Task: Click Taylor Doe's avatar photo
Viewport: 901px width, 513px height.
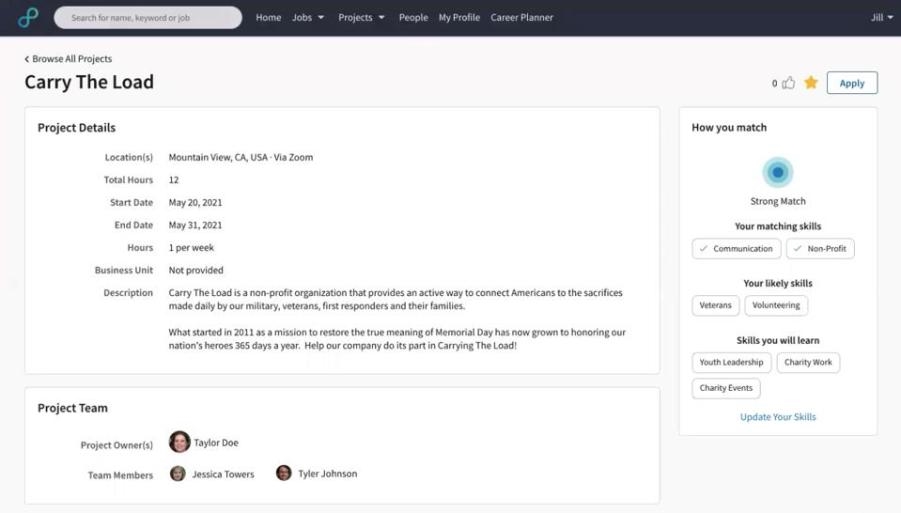Action: [x=179, y=442]
